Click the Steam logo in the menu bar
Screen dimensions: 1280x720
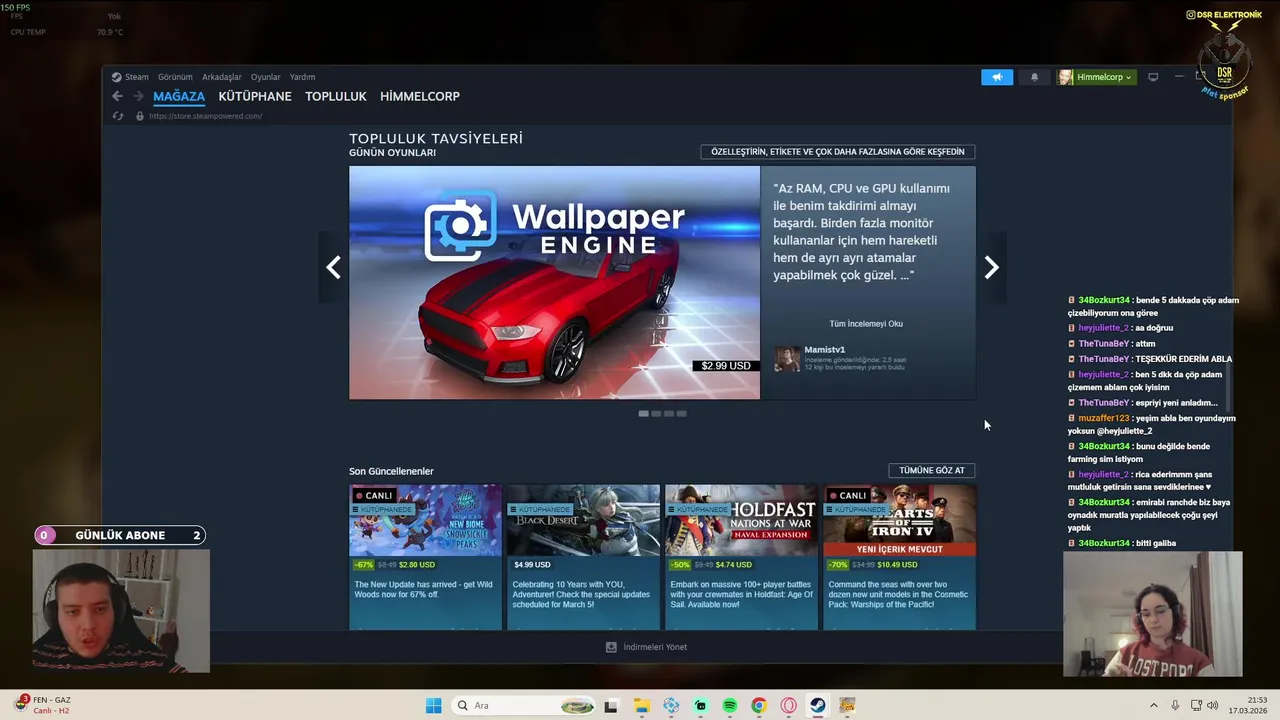[x=117, y=77]
